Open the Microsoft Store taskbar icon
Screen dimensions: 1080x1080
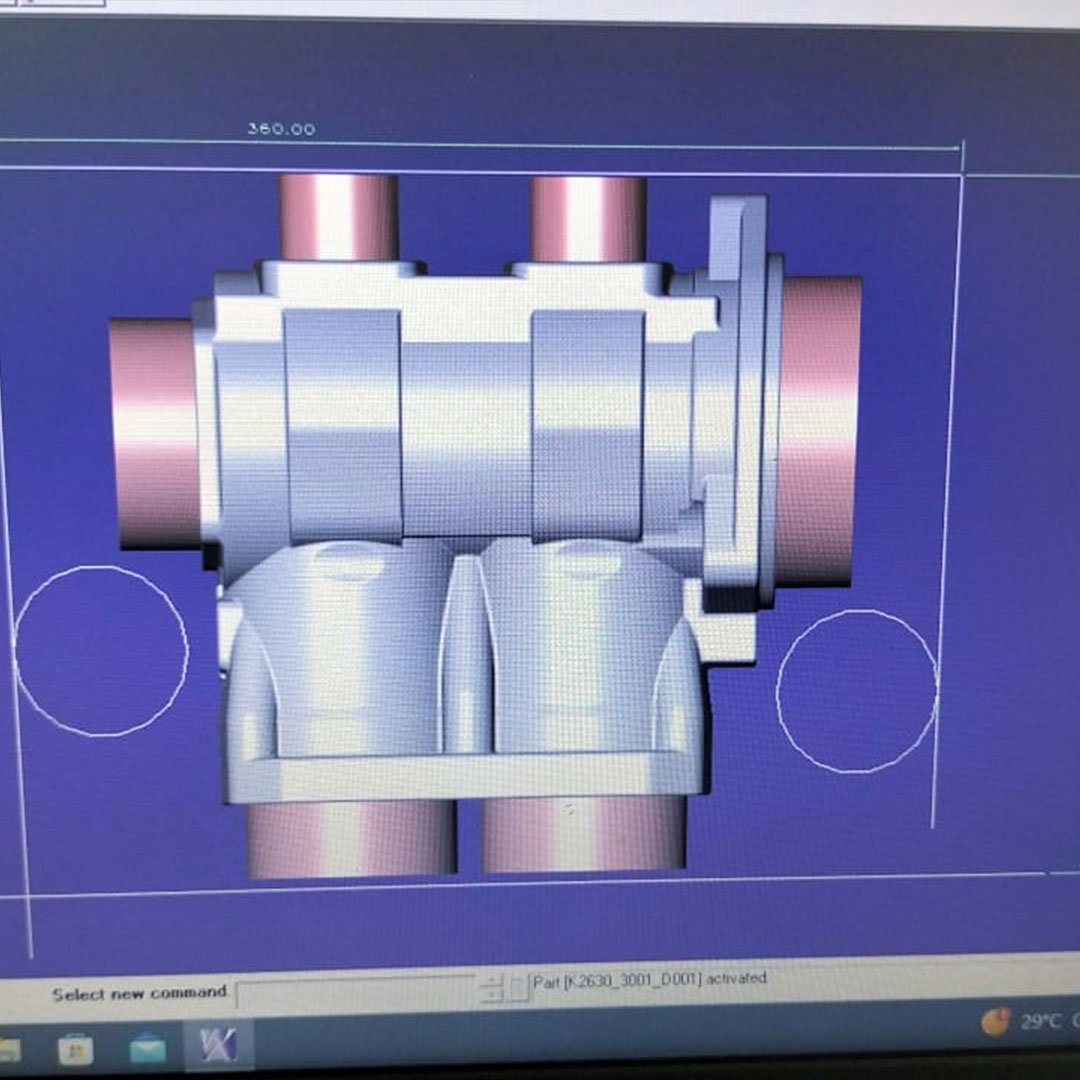coord(76,1050)
